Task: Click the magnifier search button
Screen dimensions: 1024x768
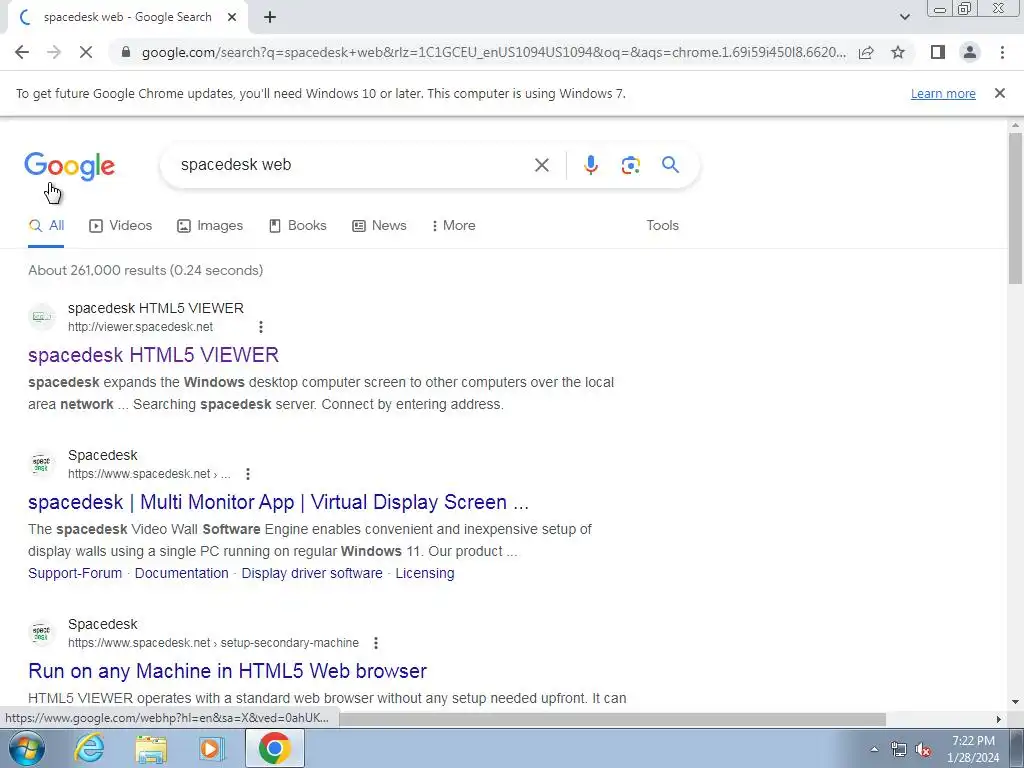Action: (x=671, y=165)
